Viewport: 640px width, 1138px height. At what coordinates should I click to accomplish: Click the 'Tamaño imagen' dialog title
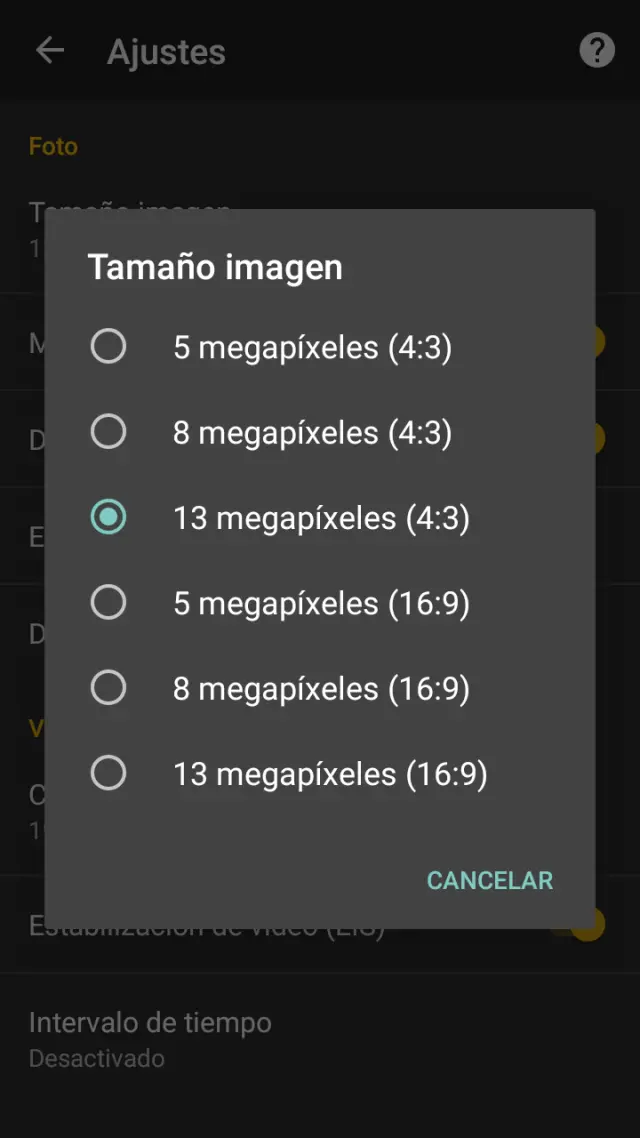point(215,267)
